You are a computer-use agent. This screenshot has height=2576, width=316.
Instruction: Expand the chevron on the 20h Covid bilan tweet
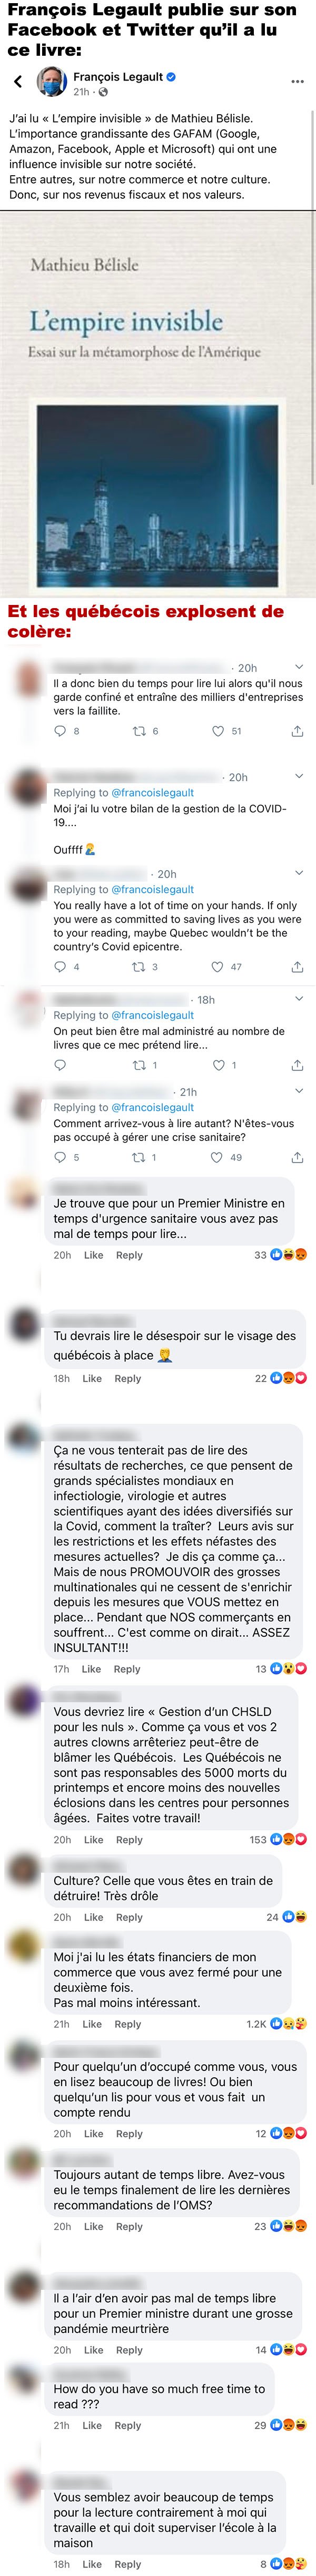tap(298, 776)
